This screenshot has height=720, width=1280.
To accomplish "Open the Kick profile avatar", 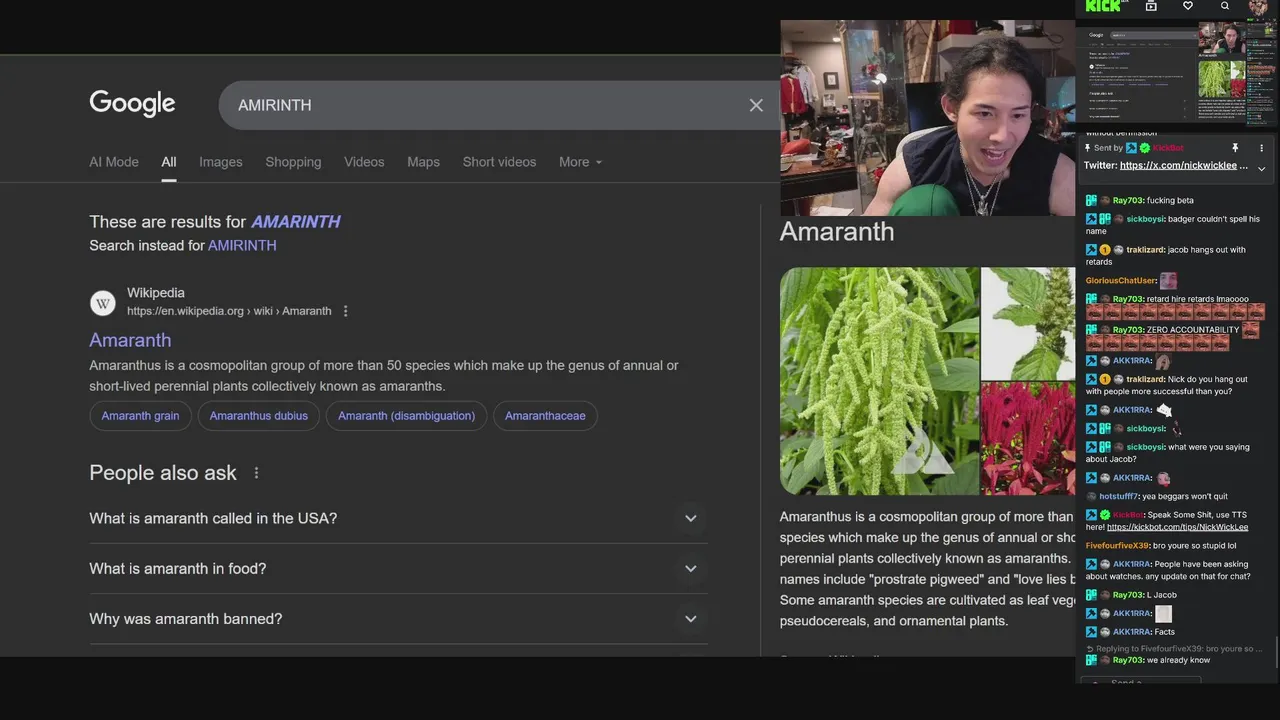I will 1258,7.
